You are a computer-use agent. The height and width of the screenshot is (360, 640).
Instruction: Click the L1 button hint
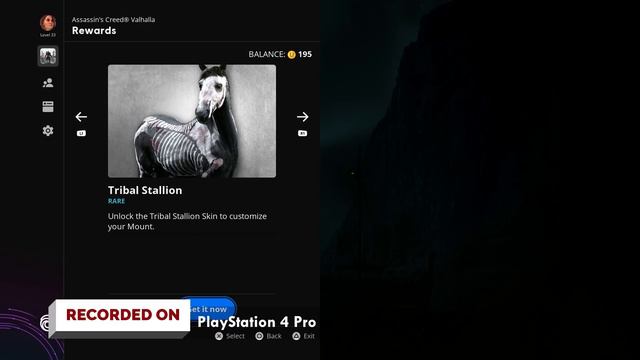81,133
